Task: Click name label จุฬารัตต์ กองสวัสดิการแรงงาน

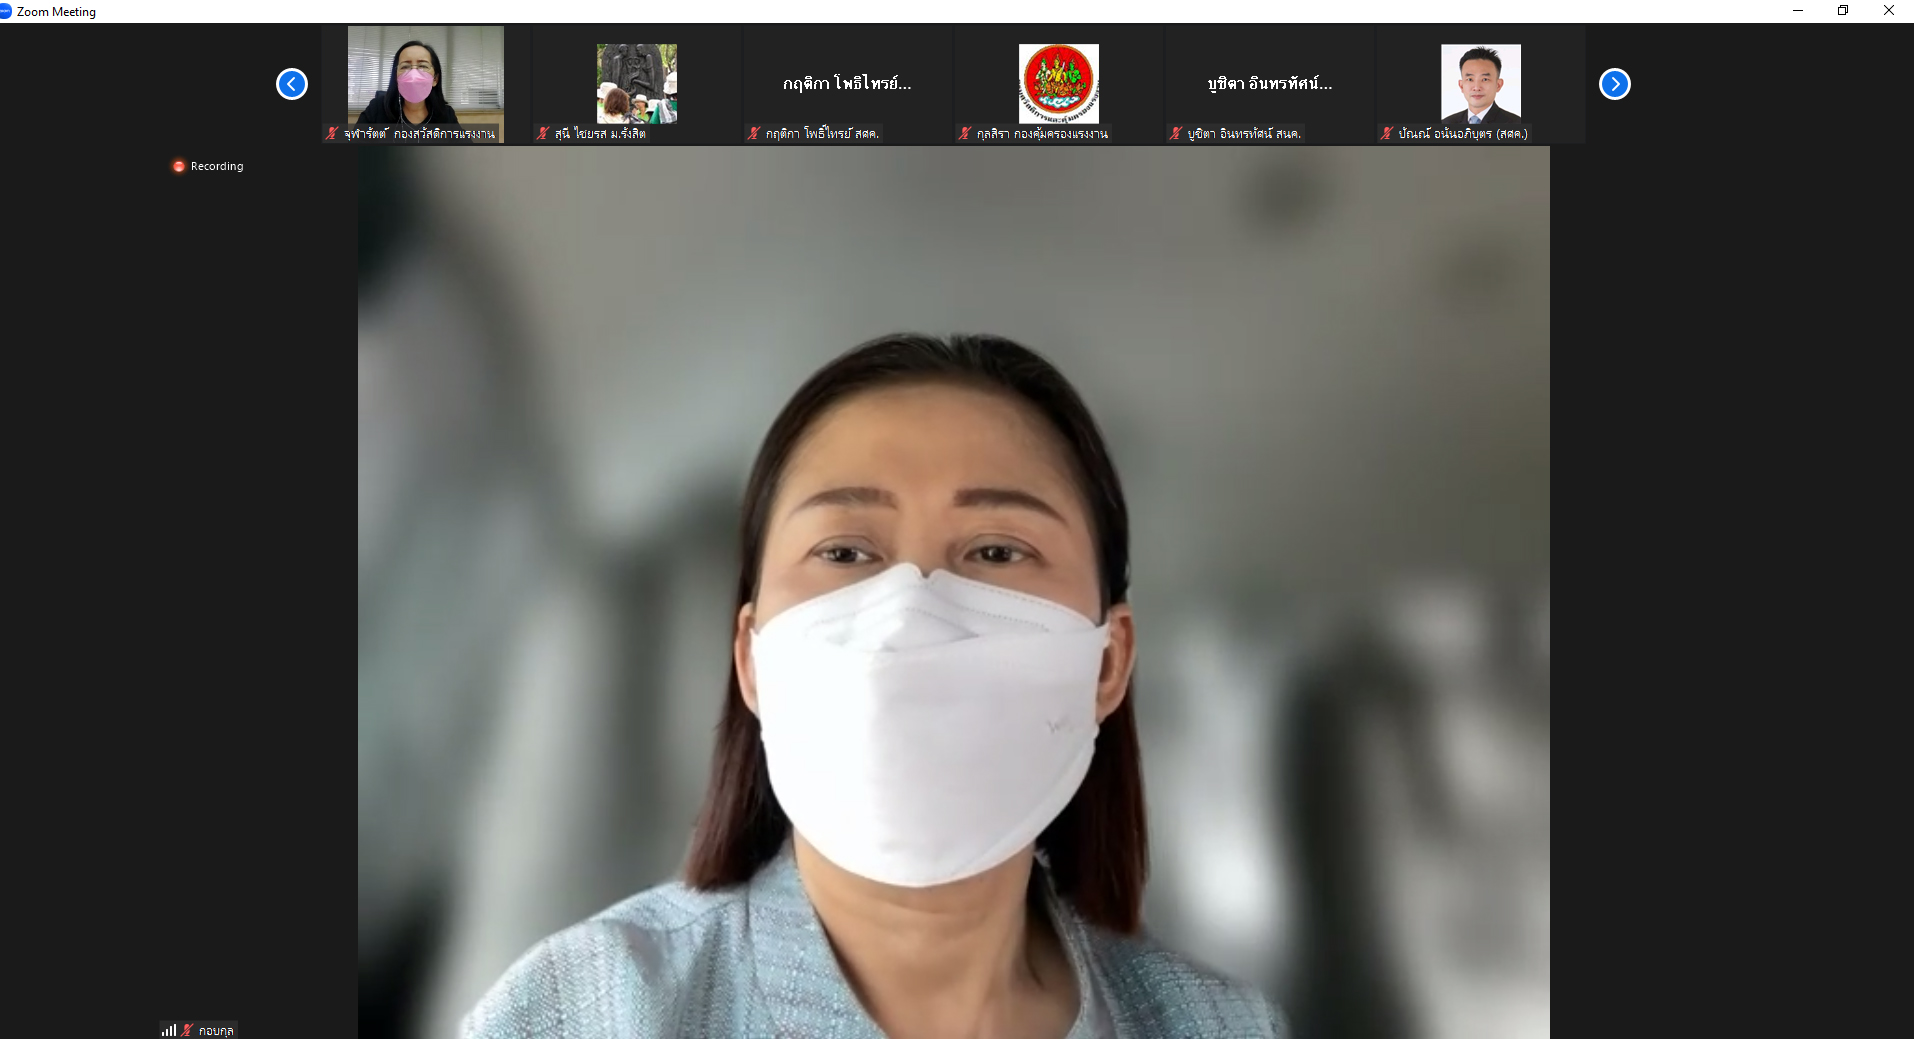Action: 419,133
